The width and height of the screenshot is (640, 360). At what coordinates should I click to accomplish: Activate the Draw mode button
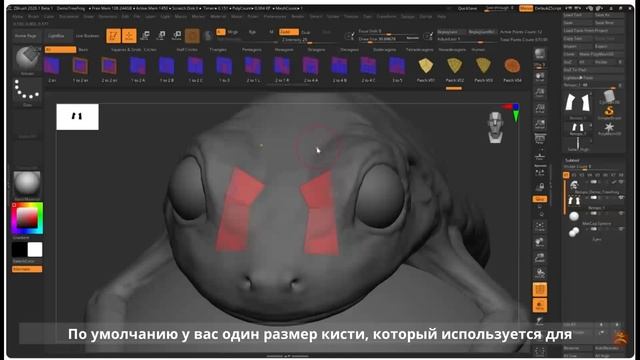coord(129,36)
